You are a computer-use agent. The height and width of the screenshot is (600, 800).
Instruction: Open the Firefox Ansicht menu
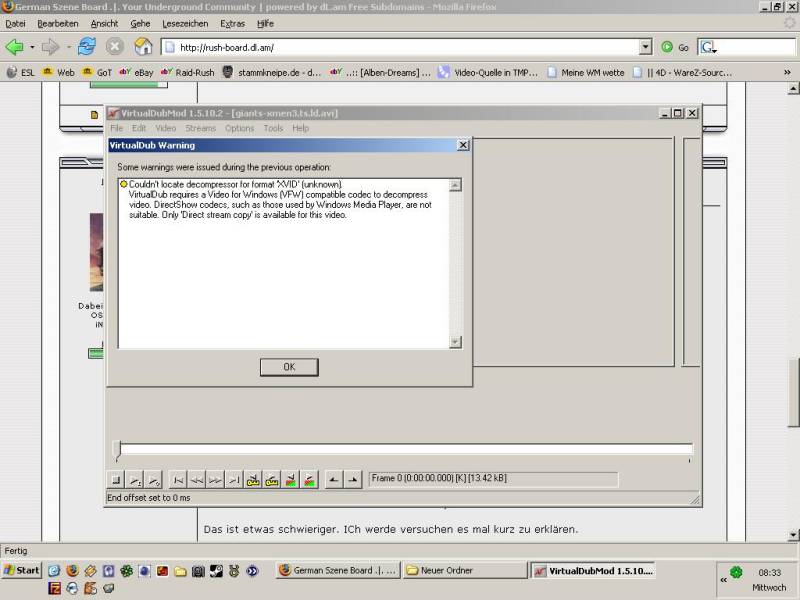tap(104, 23)
